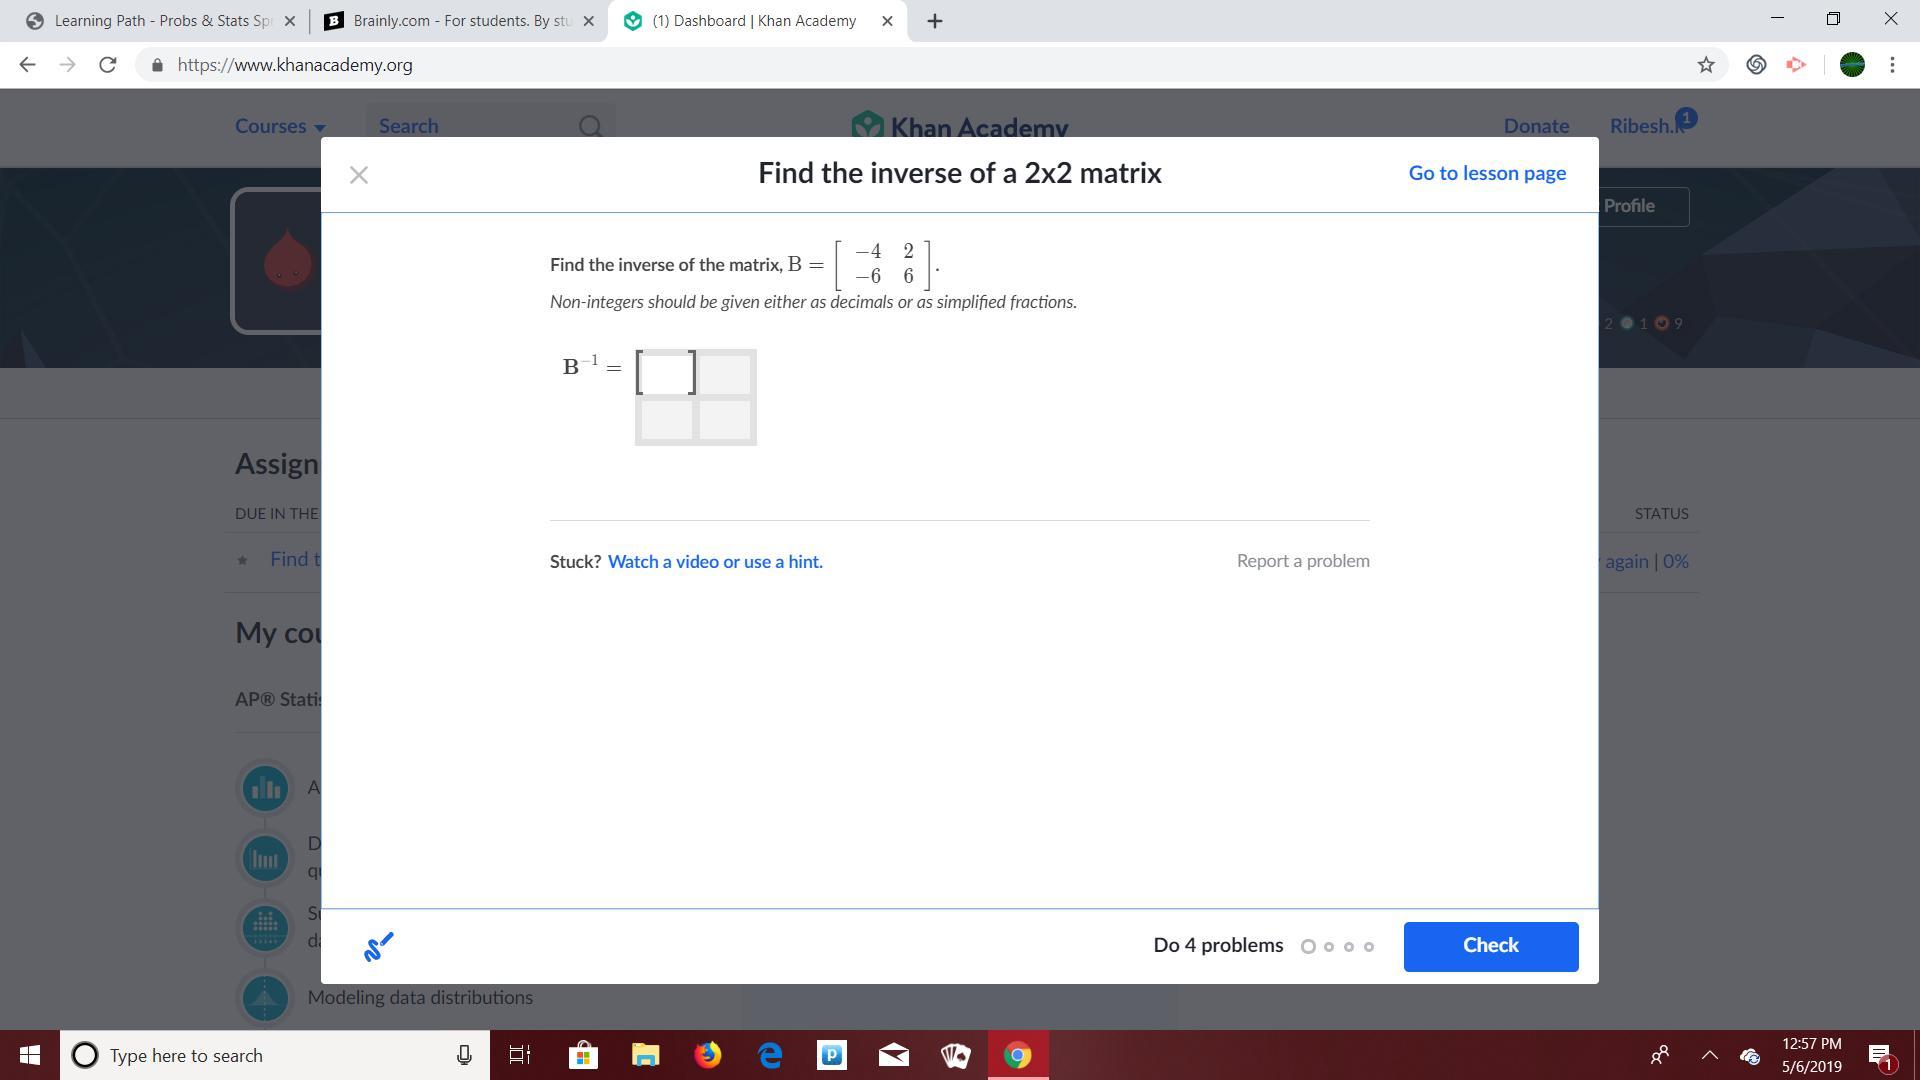Open Go to lesson page link
Viewport: 1920px width, 1080px height.
tap(1487, 173)
